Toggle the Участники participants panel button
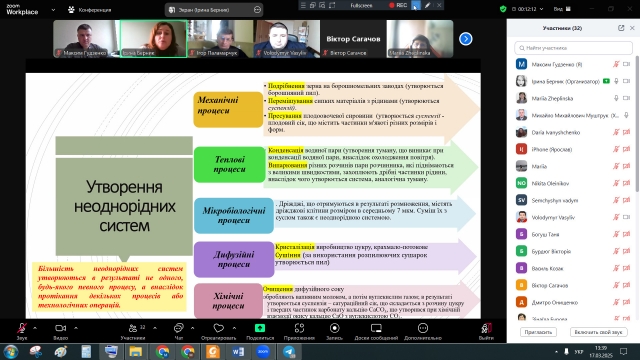The height and width of the screenshot is (360, 640). click(133, 331)
